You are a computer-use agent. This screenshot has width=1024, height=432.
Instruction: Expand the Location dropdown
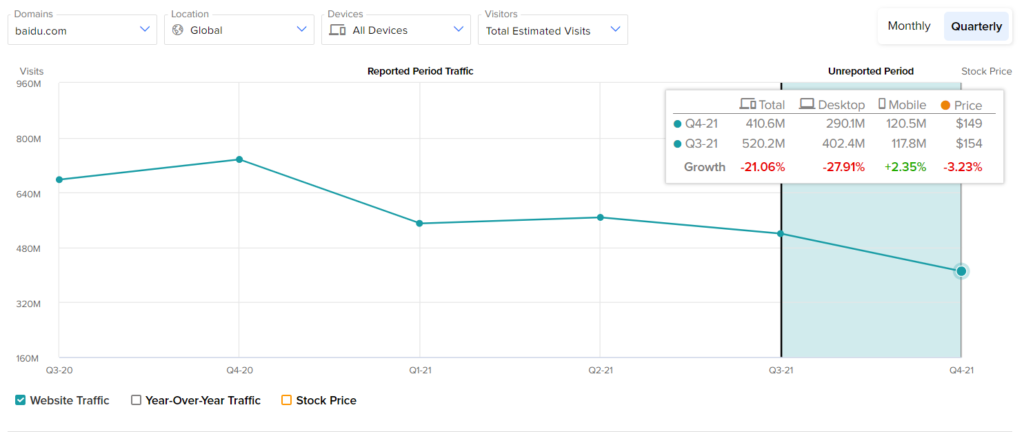[238, 30]
